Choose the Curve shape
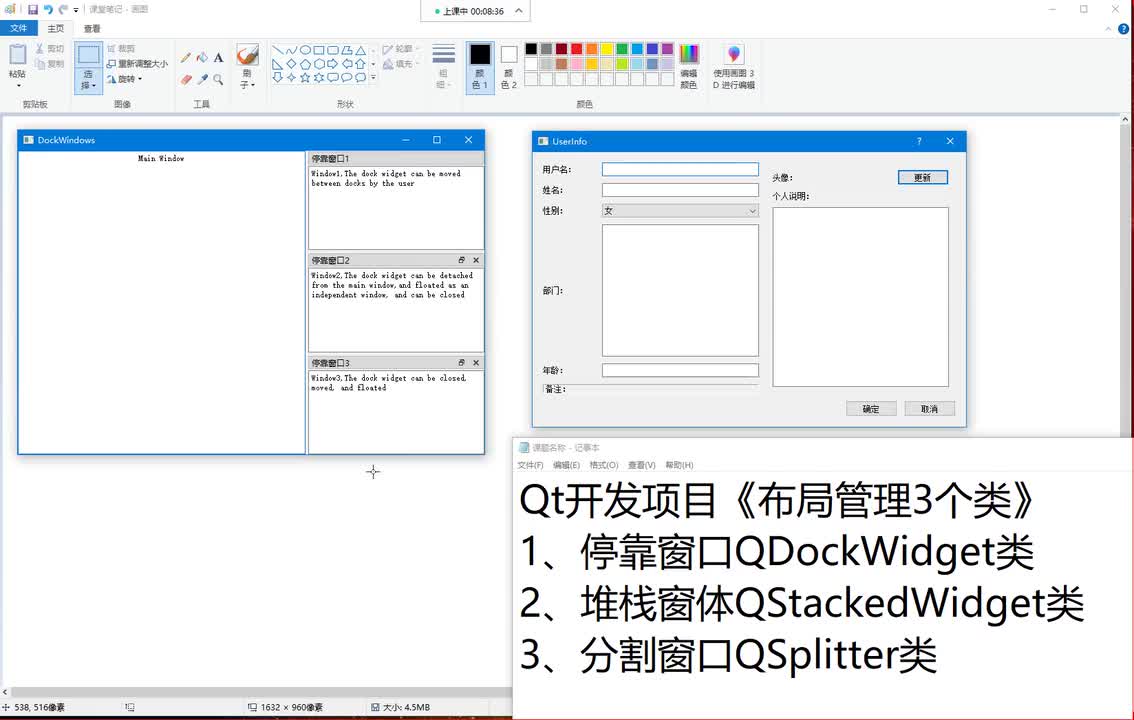Screen dimensions: 1134x720 pos(291,51)
